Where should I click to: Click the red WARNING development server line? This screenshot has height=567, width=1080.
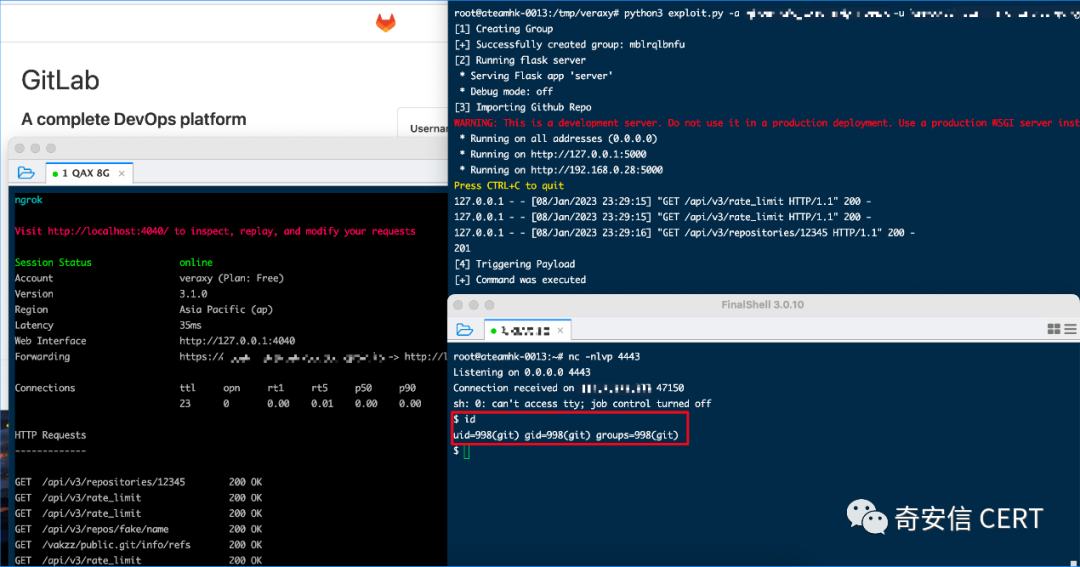(767, 123)
